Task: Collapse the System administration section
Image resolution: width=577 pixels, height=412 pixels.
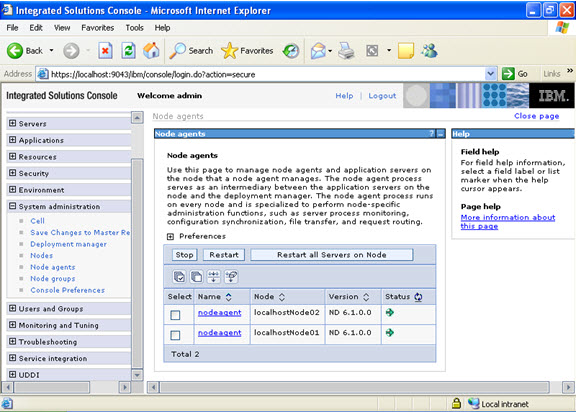Action: [13, 206]
